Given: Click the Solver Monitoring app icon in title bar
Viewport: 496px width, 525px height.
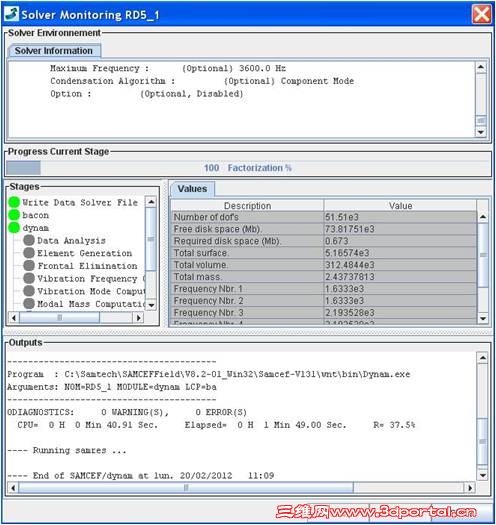Looking at the screenshot, I should pos(11,14).
